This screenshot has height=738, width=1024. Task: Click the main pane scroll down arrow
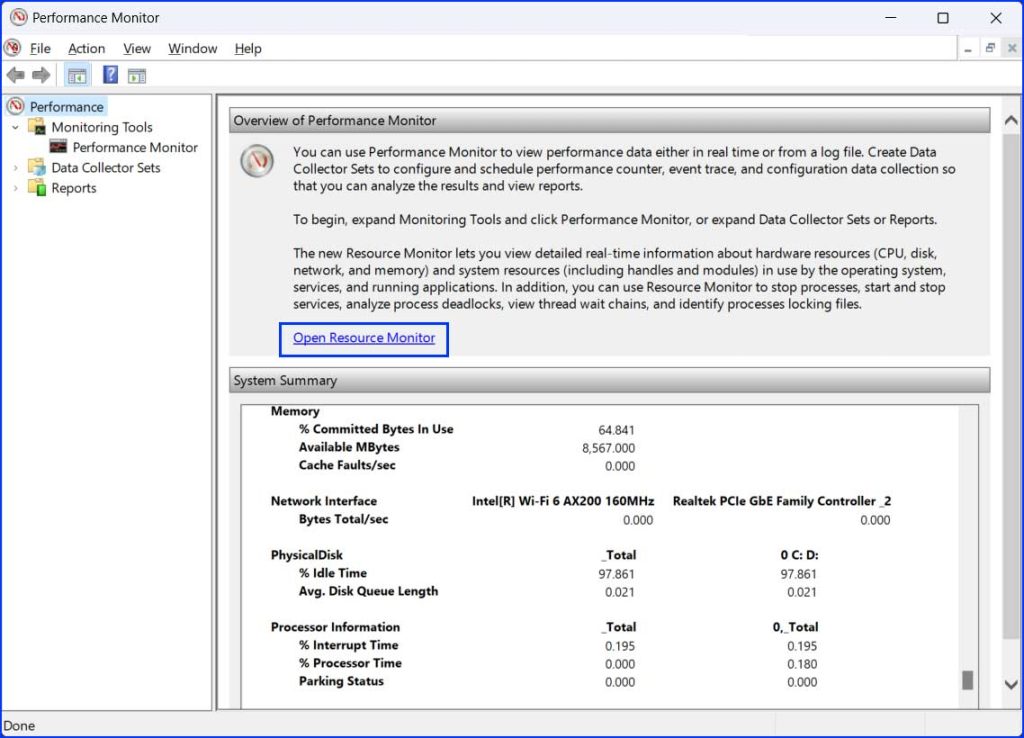[x=1011, y=684]
